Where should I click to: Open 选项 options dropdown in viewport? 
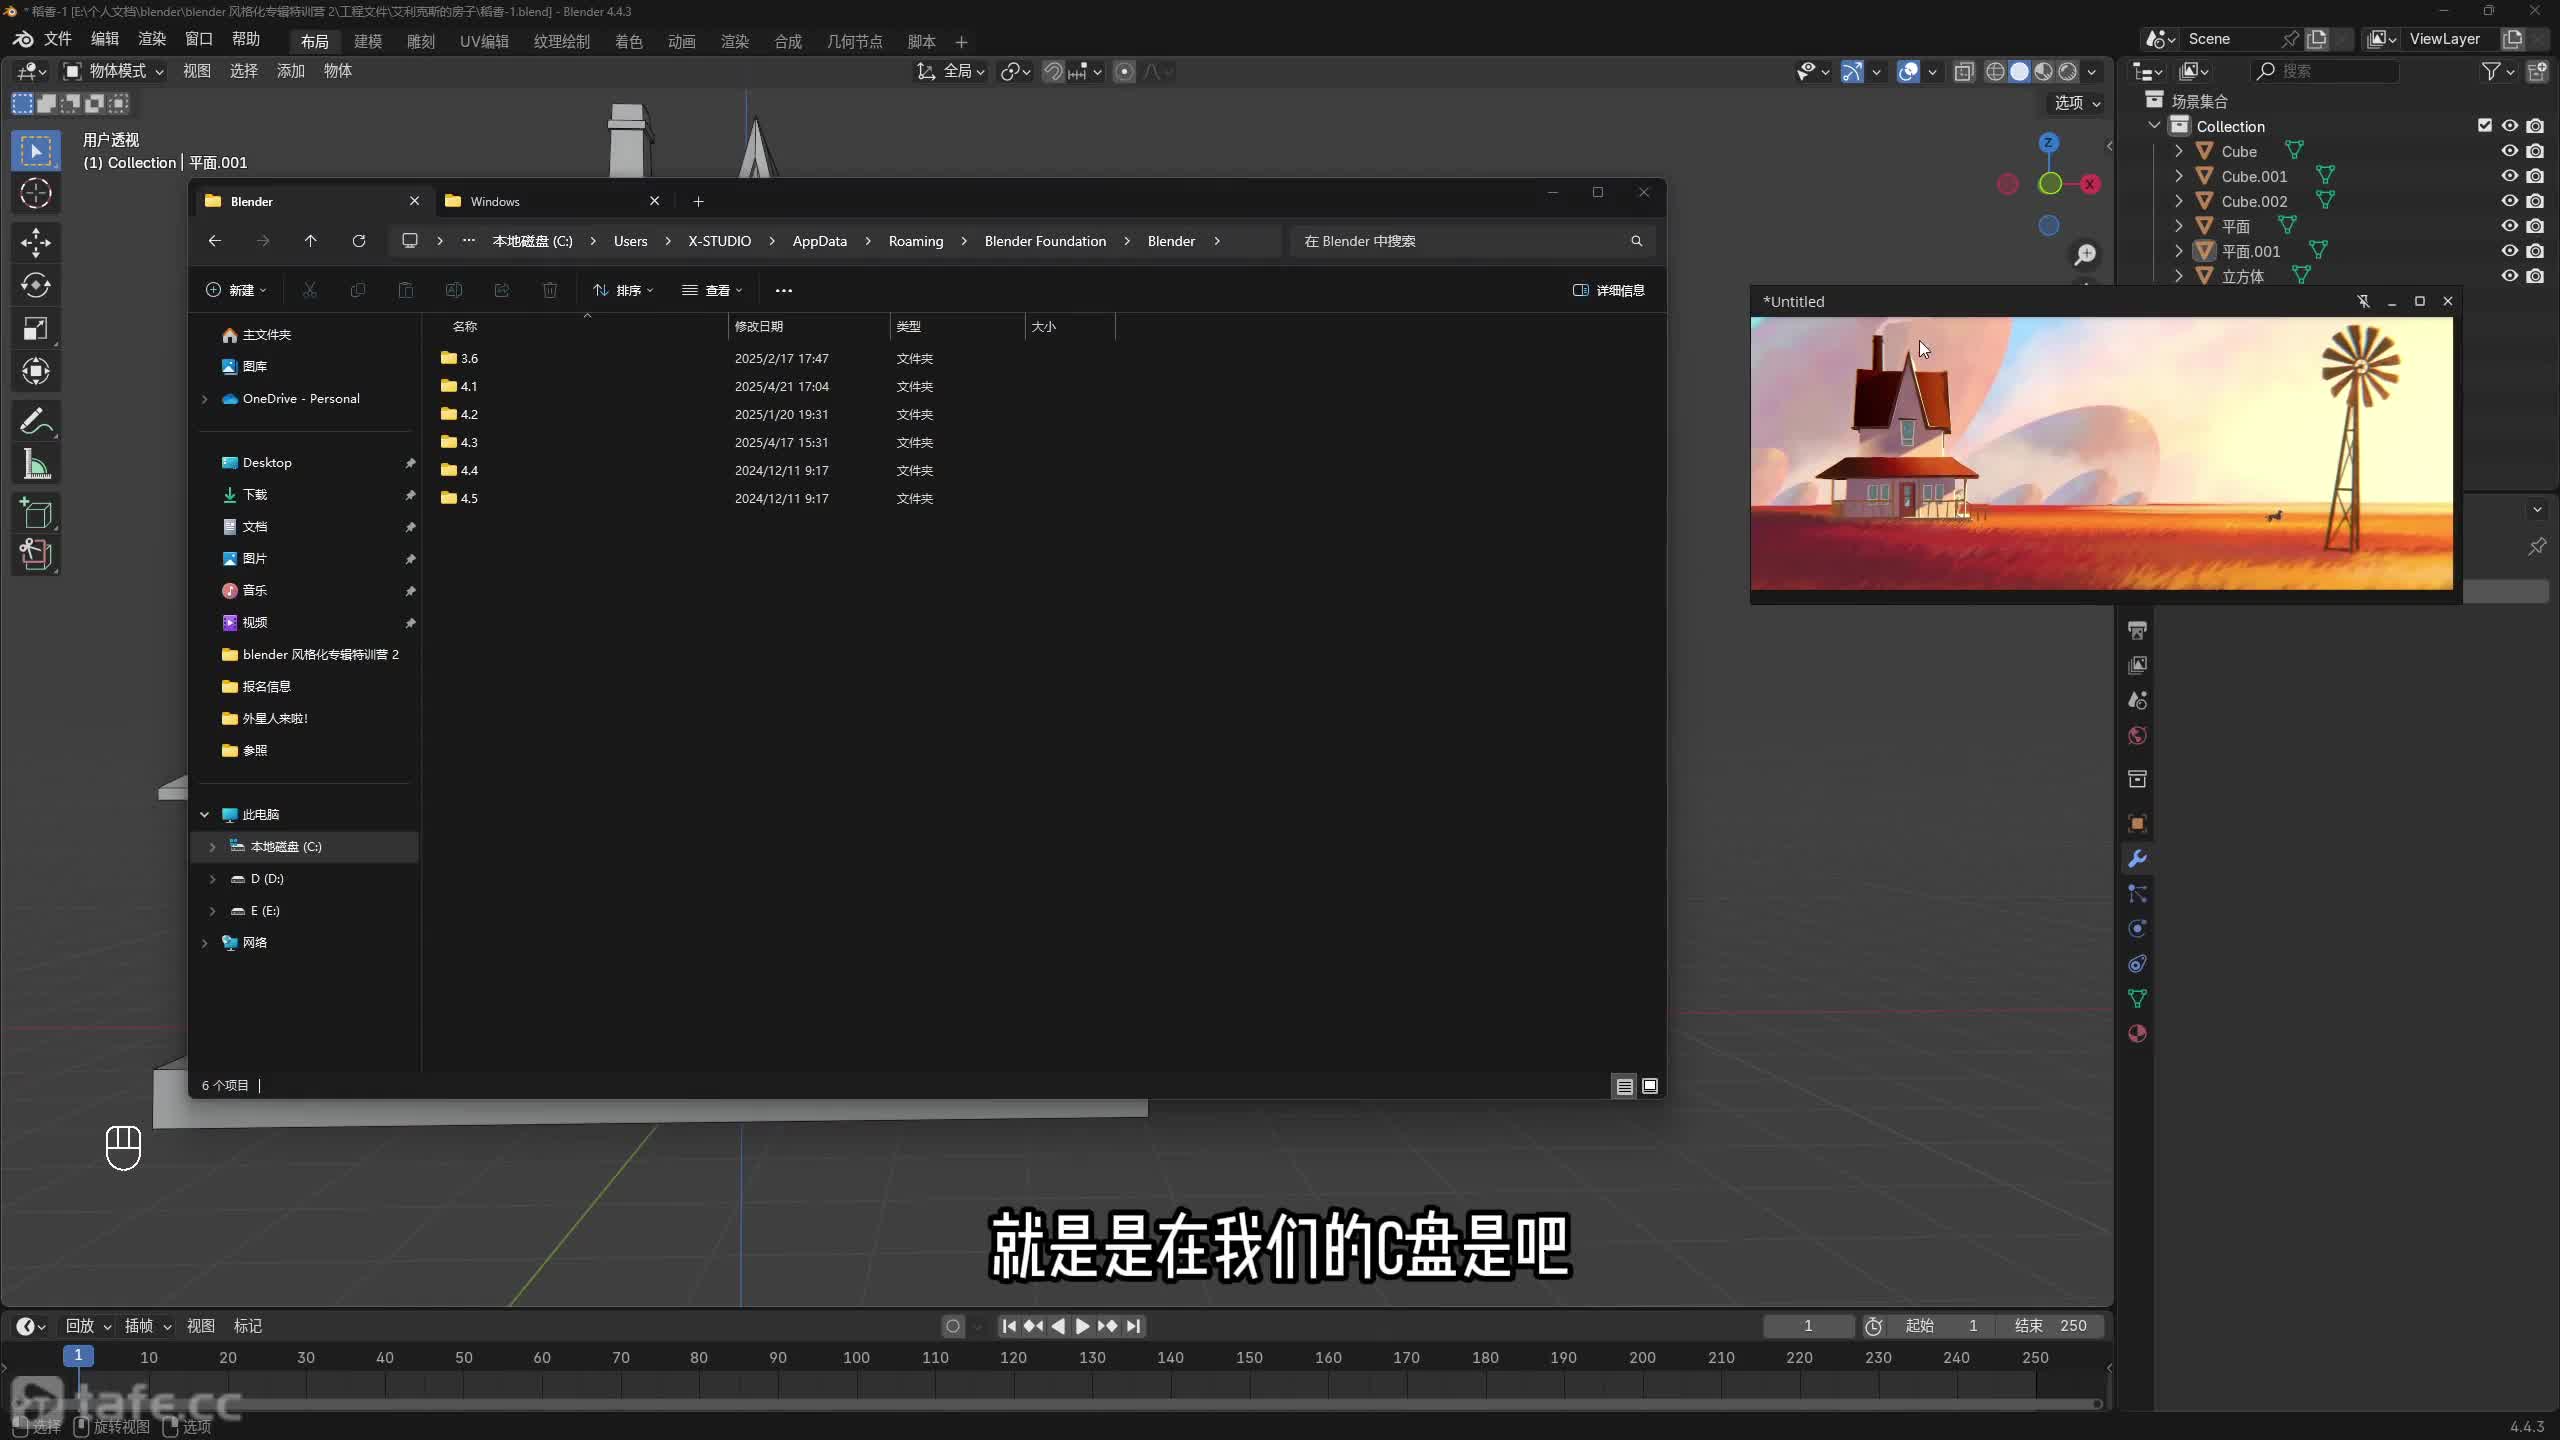[x=2077, y=103]
